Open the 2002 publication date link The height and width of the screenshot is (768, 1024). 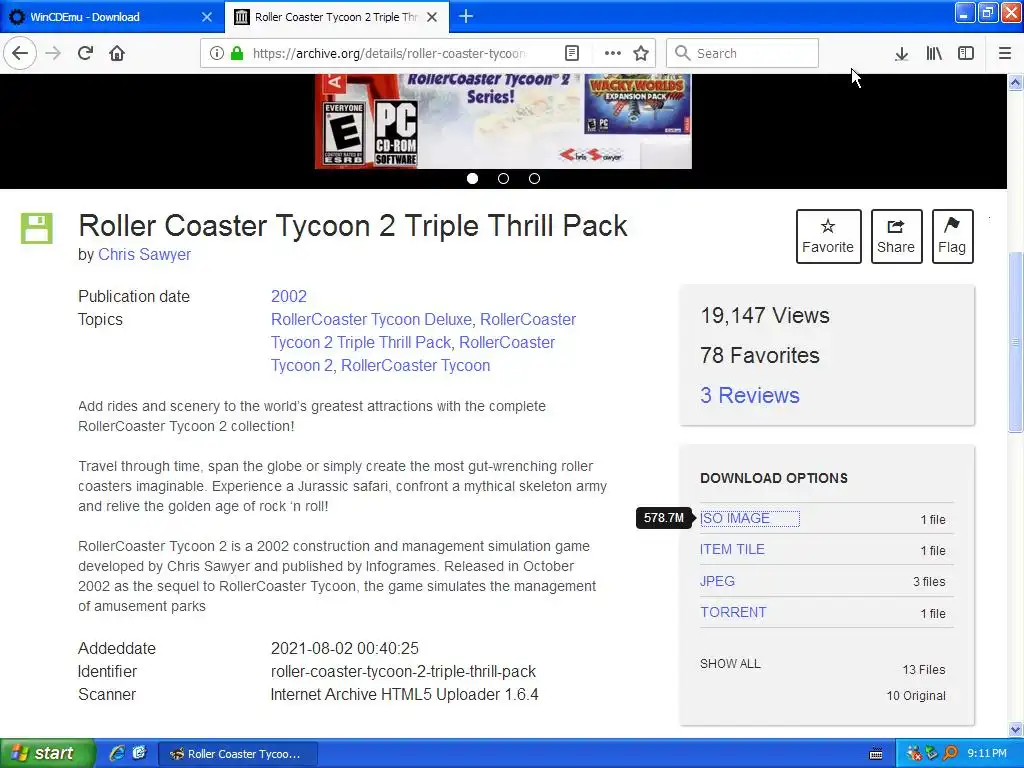click(x=289, y=296)
